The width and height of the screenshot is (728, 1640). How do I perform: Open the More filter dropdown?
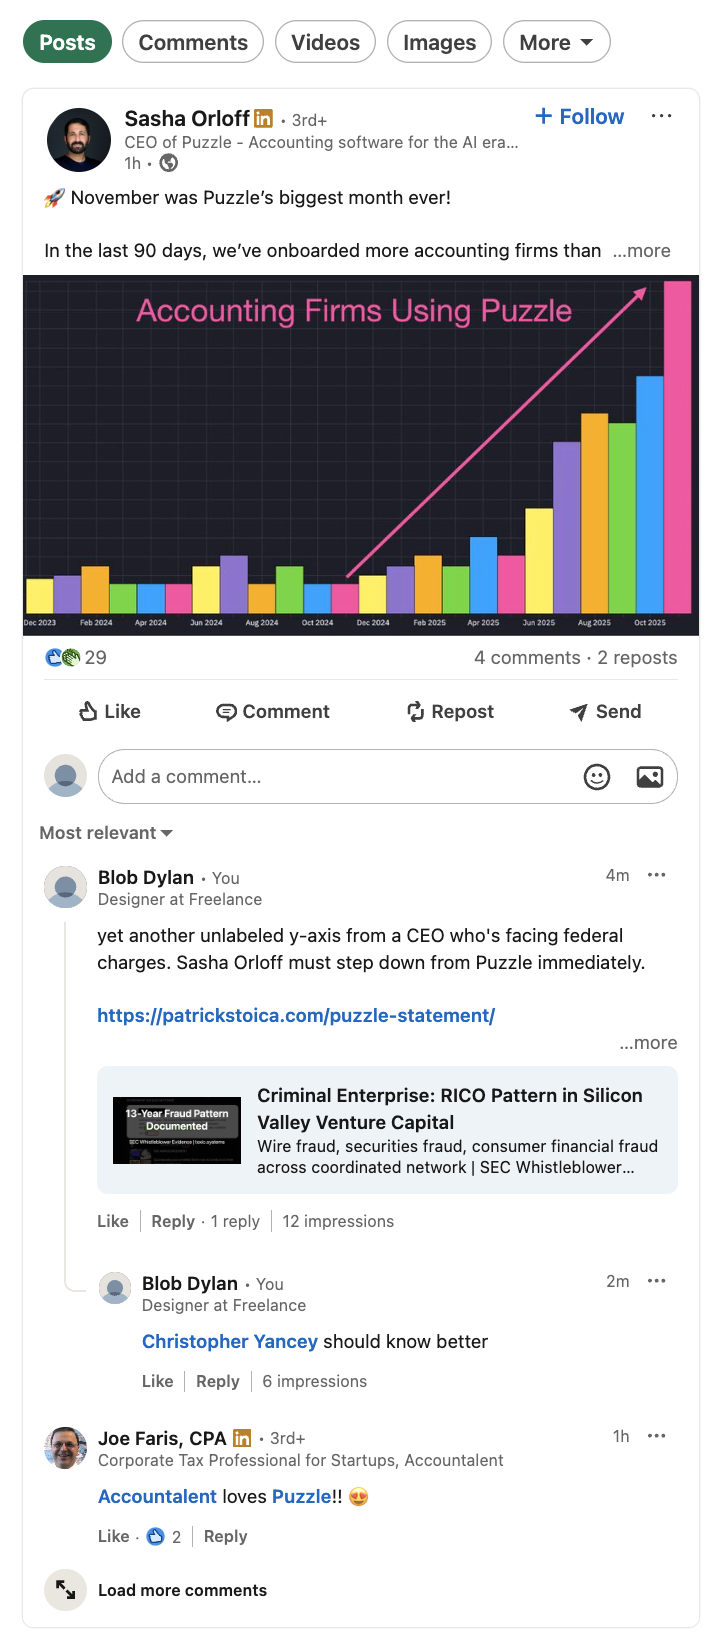click(x=556, y=43)
